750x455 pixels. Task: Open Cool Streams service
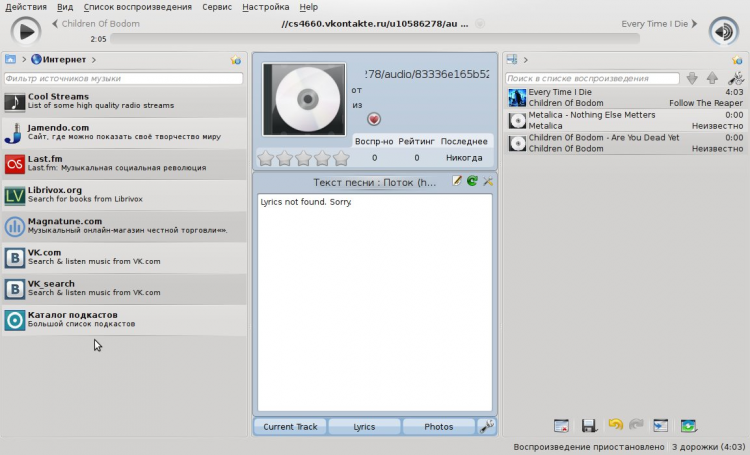coord(124,101)
